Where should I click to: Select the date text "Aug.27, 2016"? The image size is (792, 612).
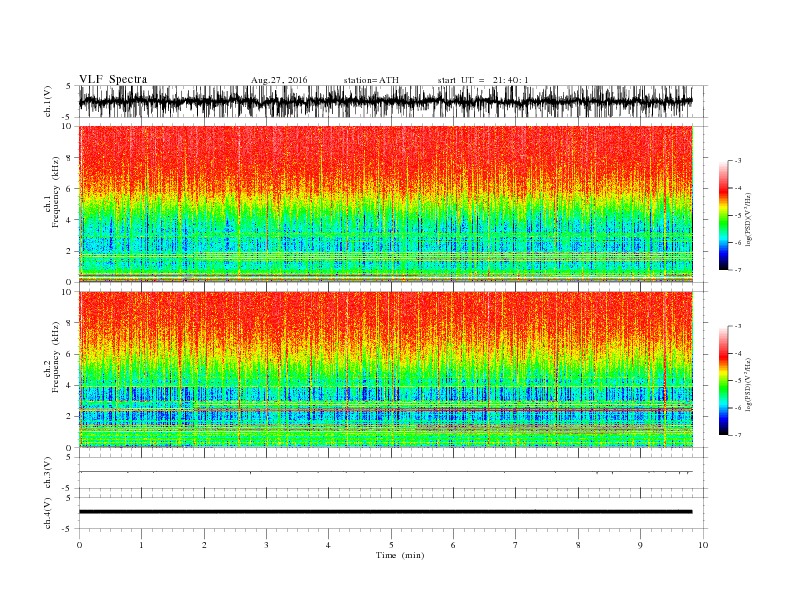[x=279, y=80]
